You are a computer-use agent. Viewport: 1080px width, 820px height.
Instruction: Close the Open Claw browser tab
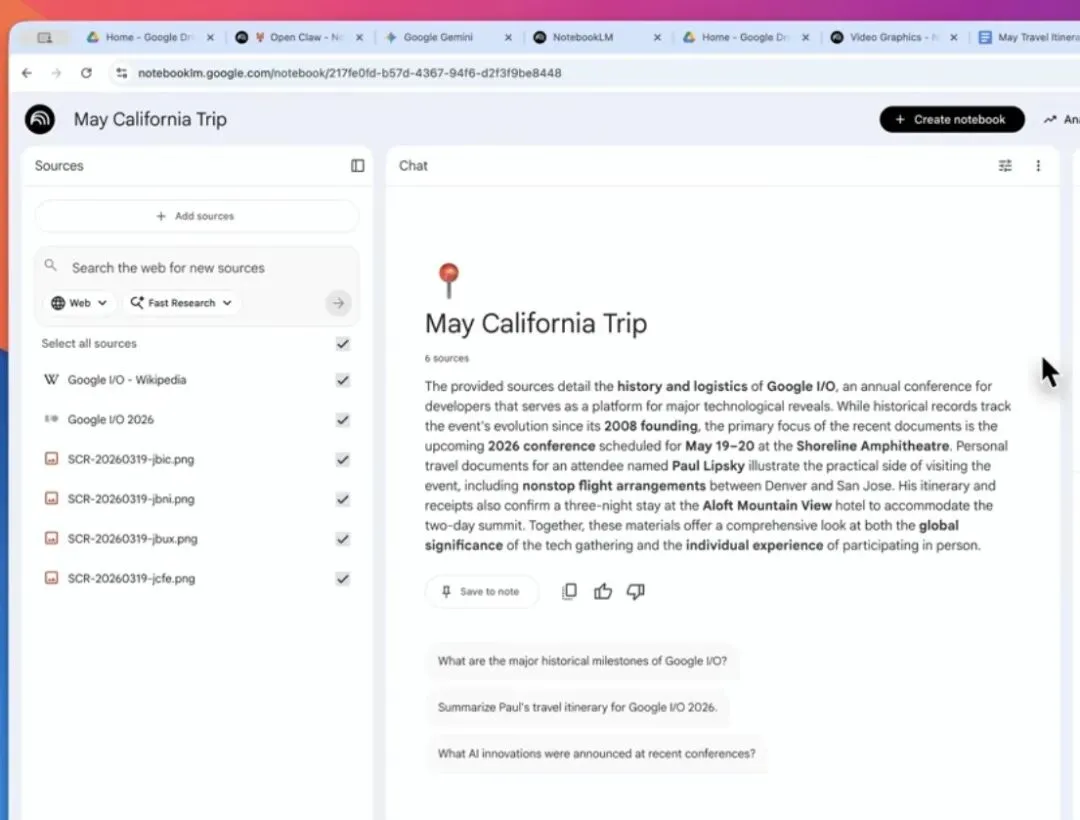click(x=360, y=37)
